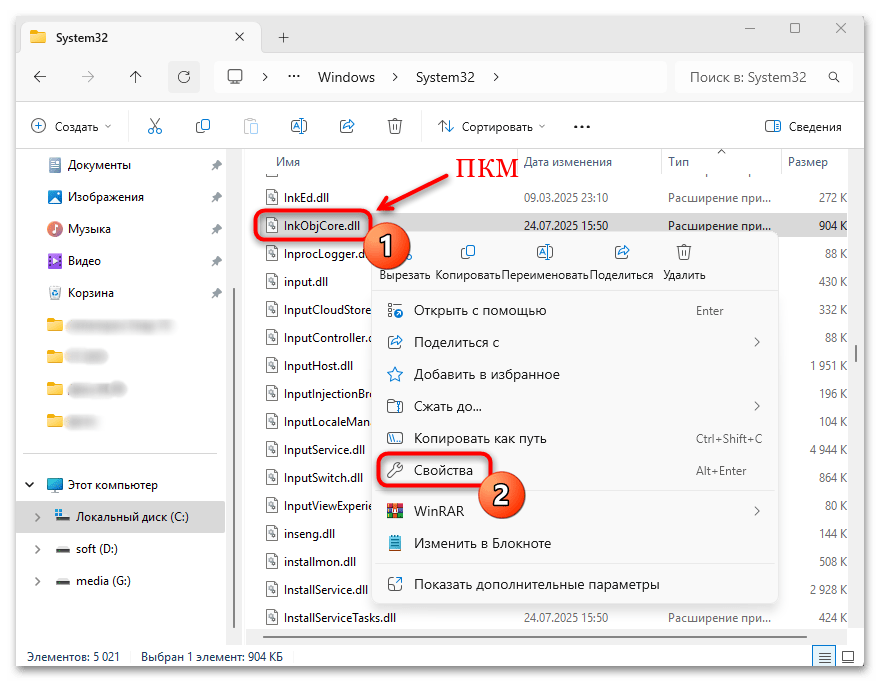Image resolution: width=880 pixels, height=682 pixels.
Task: Click the Refresh button in navigation bar
Action: click(x=183, y=77)
